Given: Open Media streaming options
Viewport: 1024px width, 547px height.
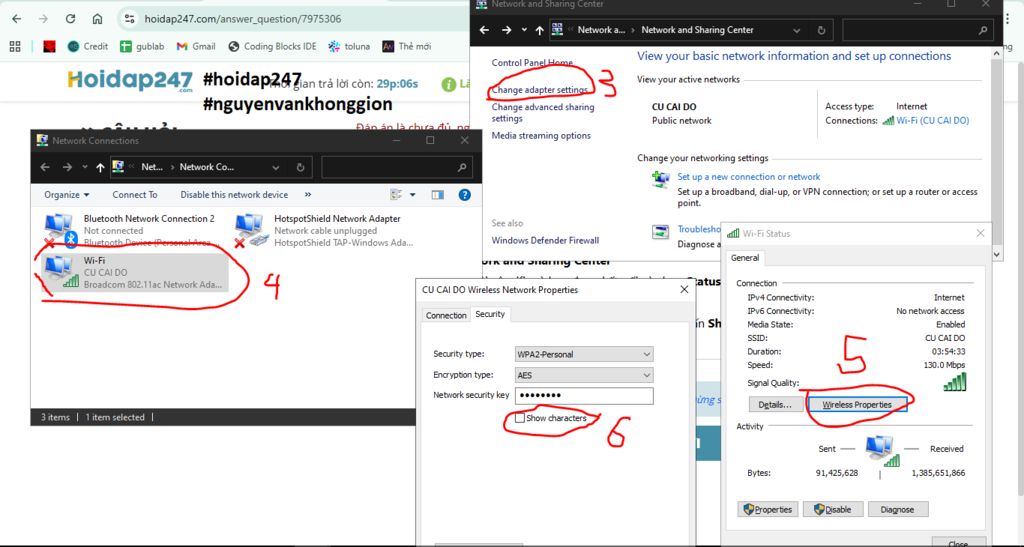Looking at the screenshot, I should [x=541, y=136].
